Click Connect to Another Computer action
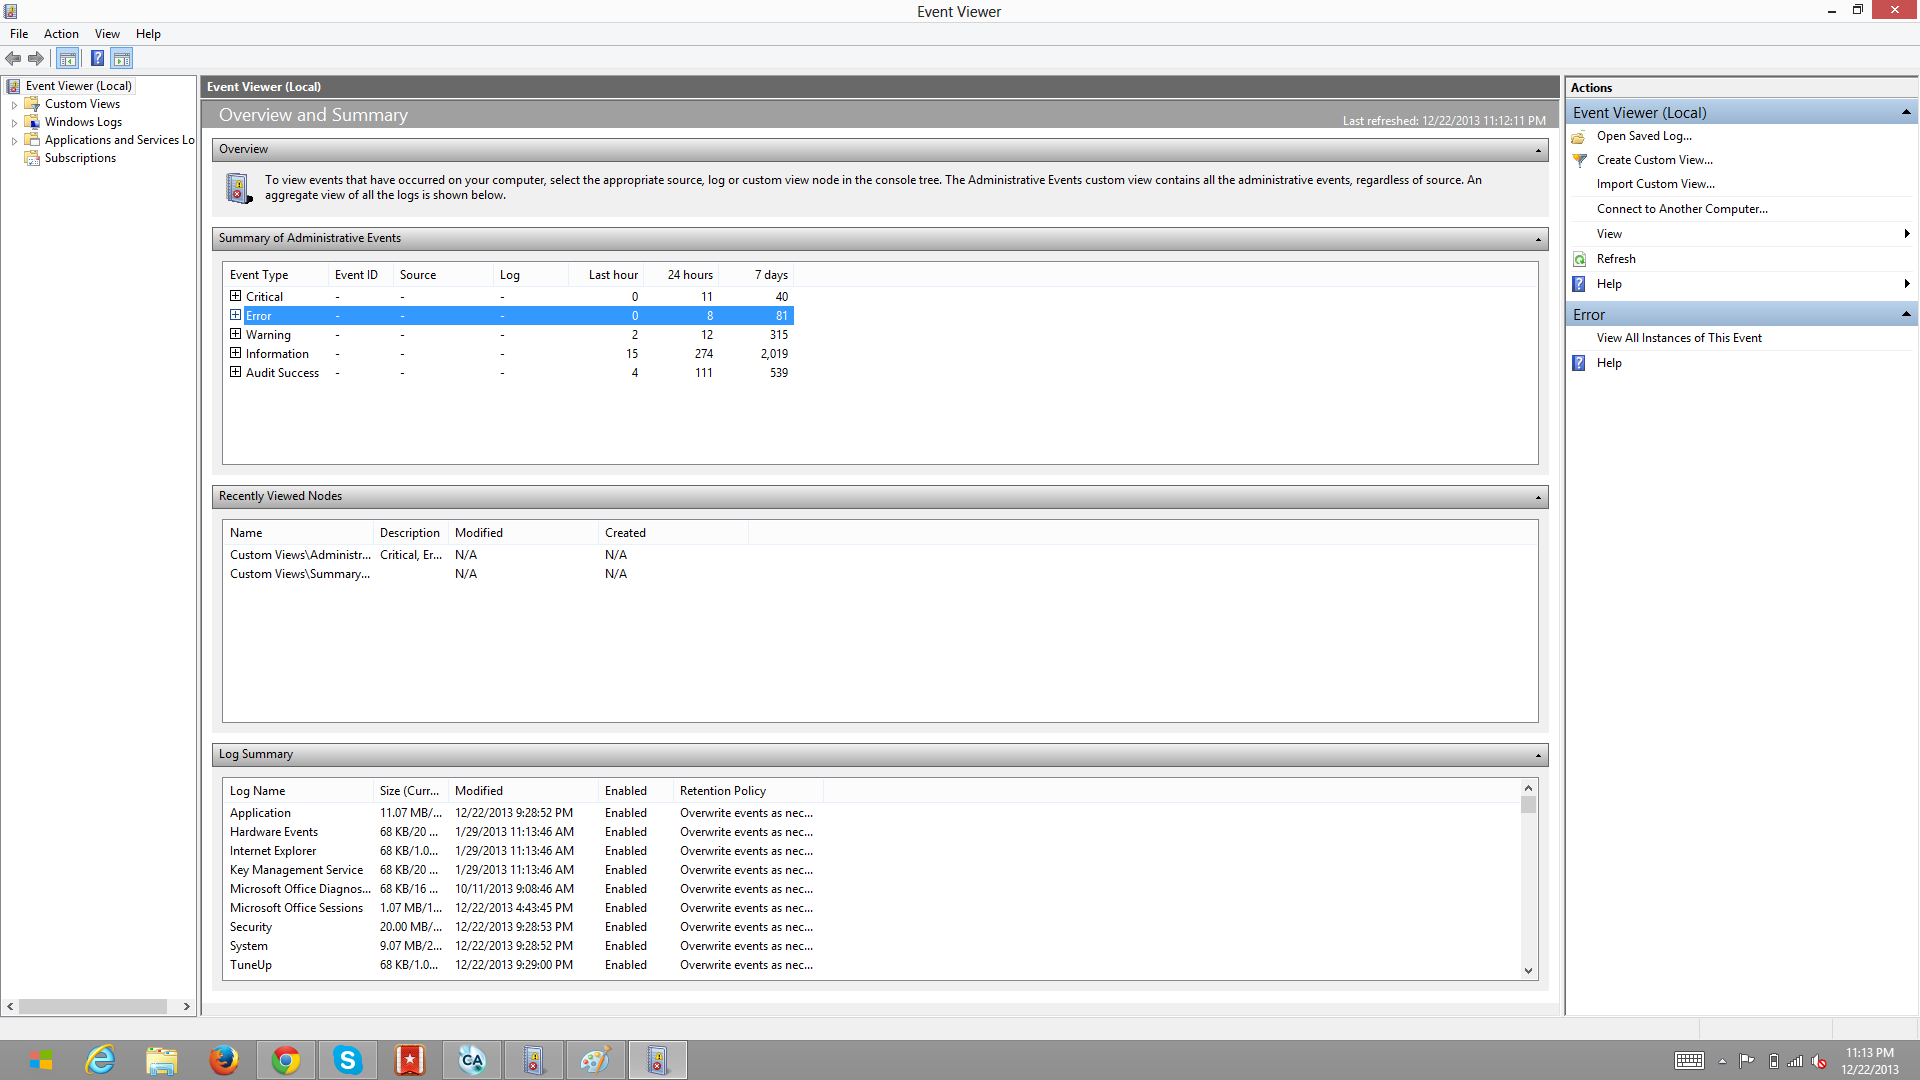The width and height of the screenshot is (1920, 1080). pos(1682,209)
